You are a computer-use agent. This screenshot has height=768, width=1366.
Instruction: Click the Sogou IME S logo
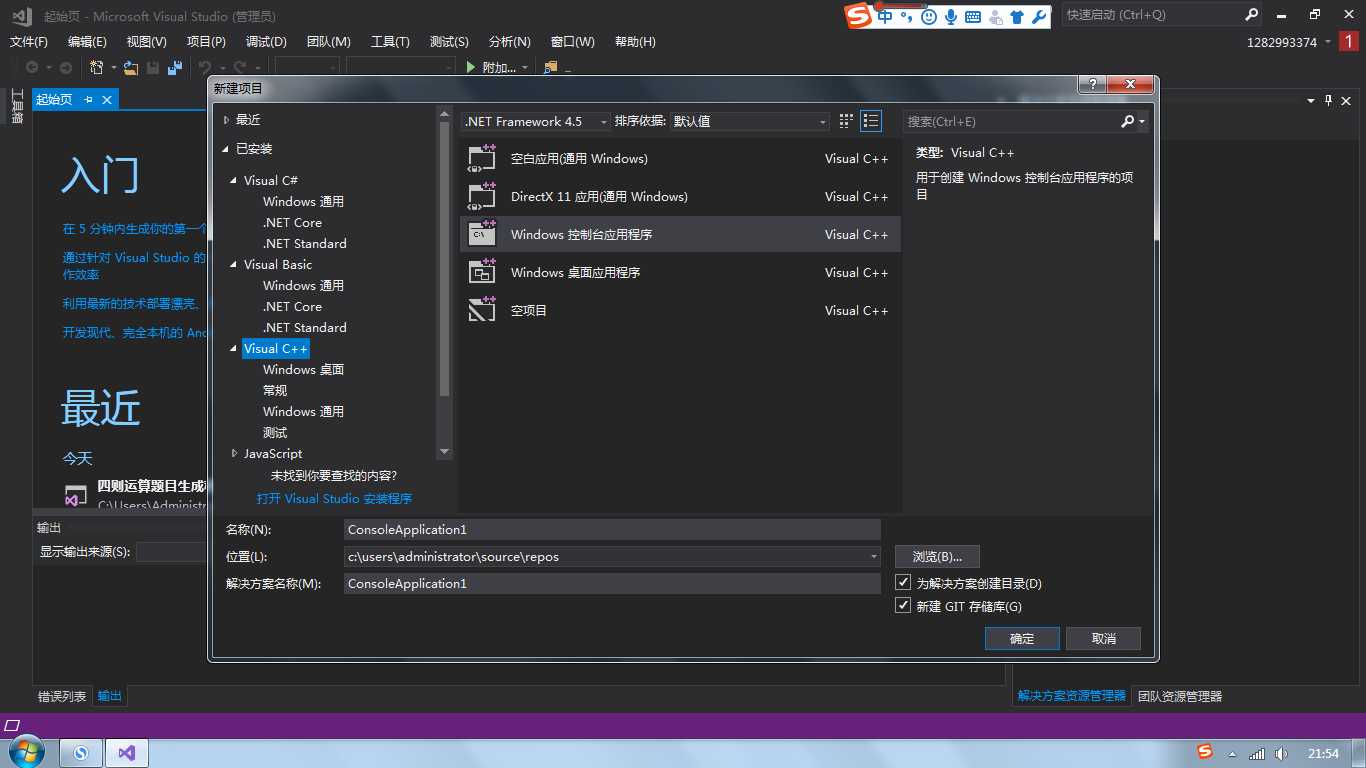pos(858,16)
